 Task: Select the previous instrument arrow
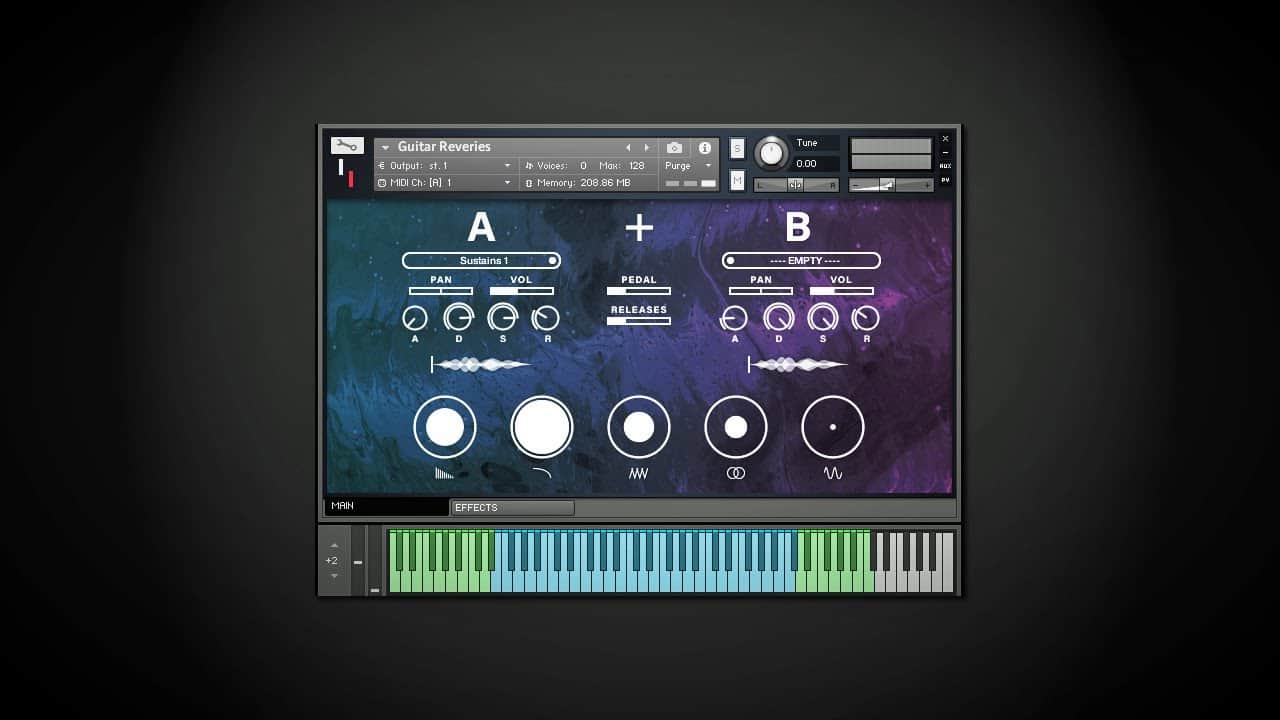[628, 148]
